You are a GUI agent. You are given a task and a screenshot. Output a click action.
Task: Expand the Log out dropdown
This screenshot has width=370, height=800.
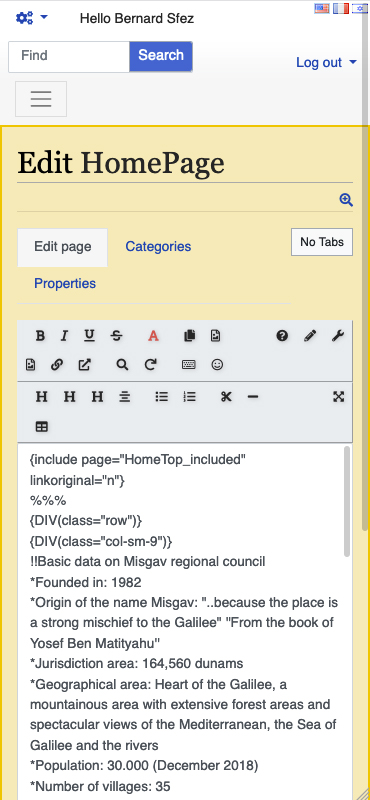[327, 62]
